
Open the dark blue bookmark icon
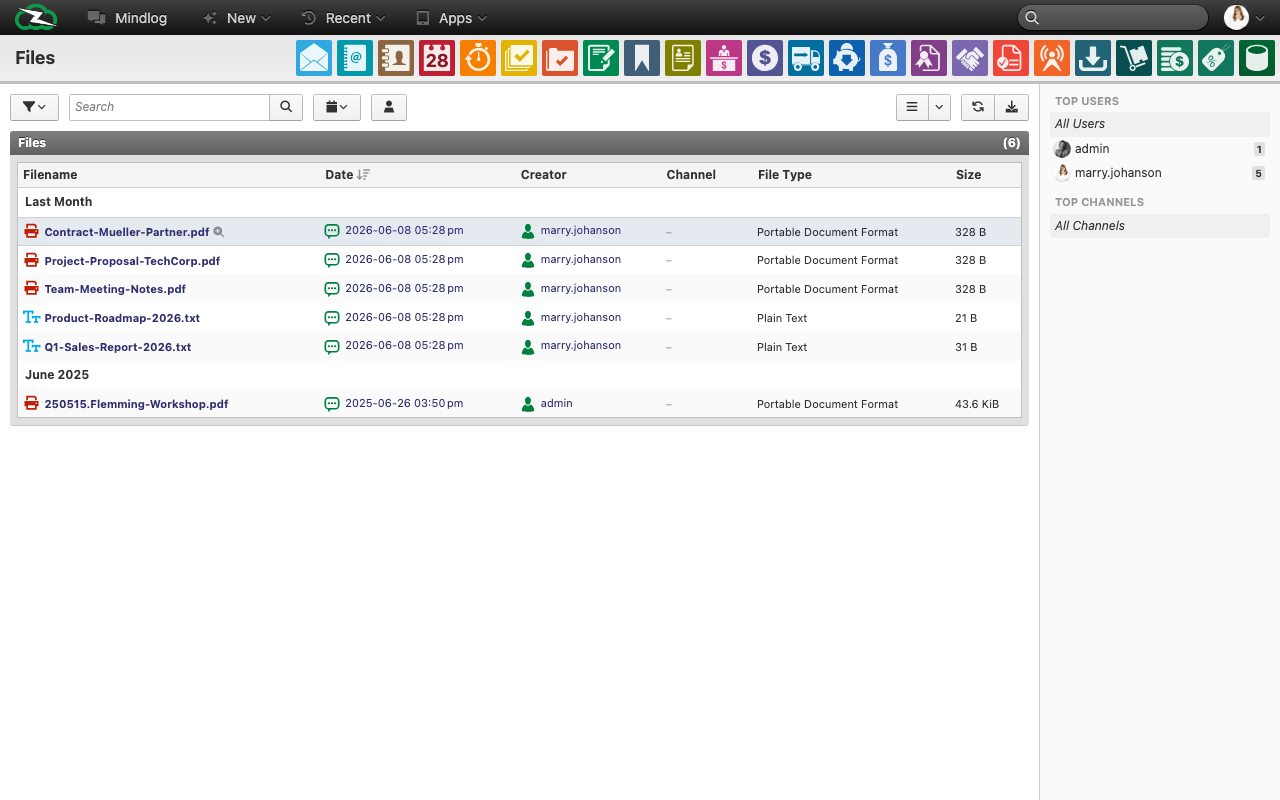tap(642, 58)
